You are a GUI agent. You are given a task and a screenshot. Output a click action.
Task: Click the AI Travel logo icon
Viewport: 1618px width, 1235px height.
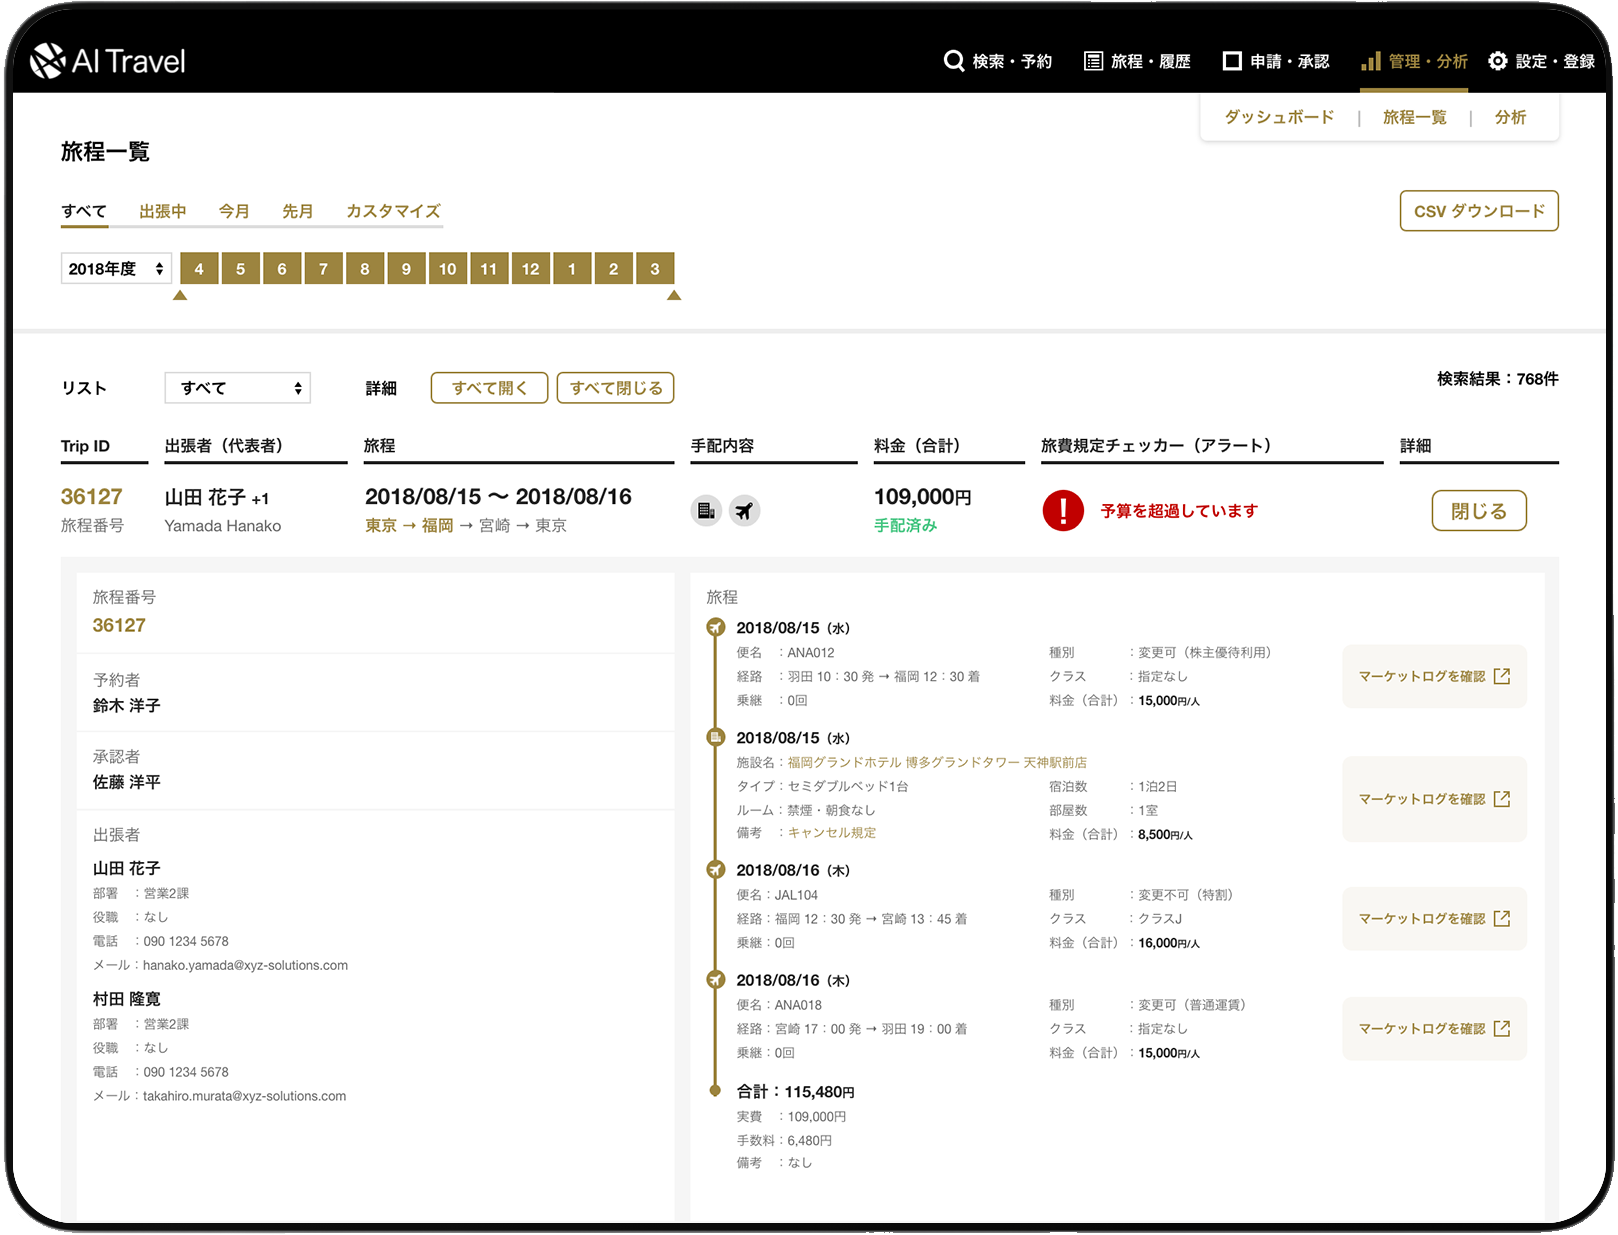tap(47, 61)
